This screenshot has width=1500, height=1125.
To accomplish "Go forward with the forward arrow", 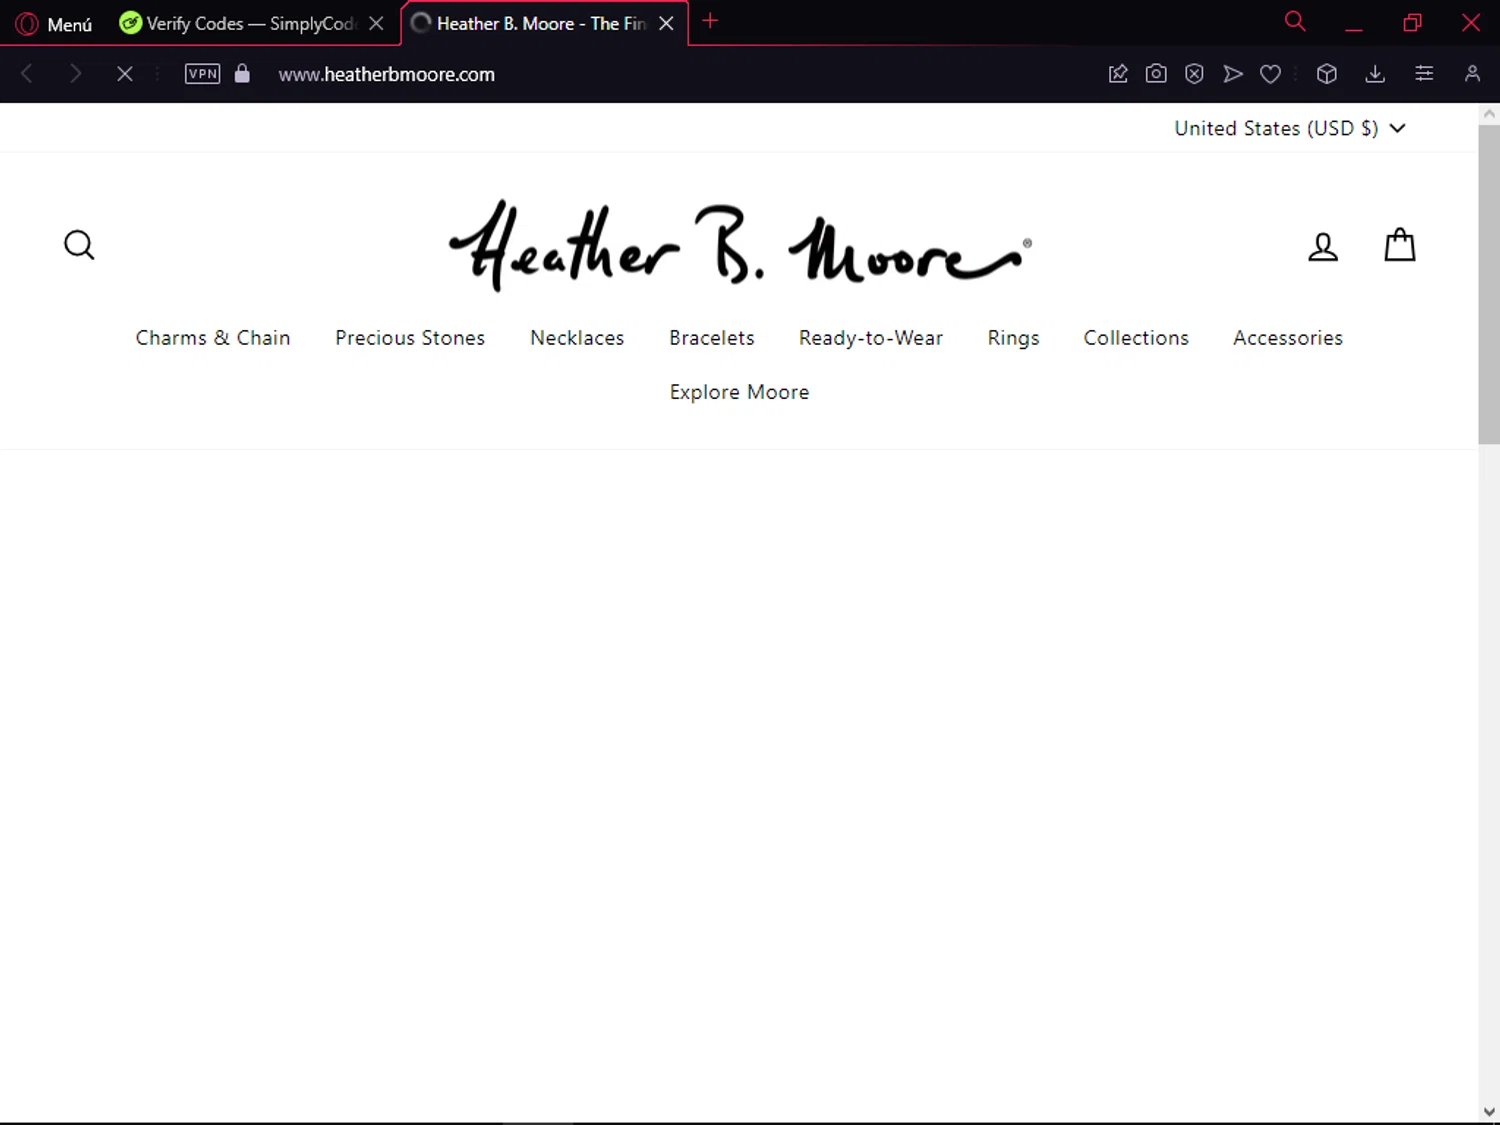I will pyautogui.click(x=75, y=73).
